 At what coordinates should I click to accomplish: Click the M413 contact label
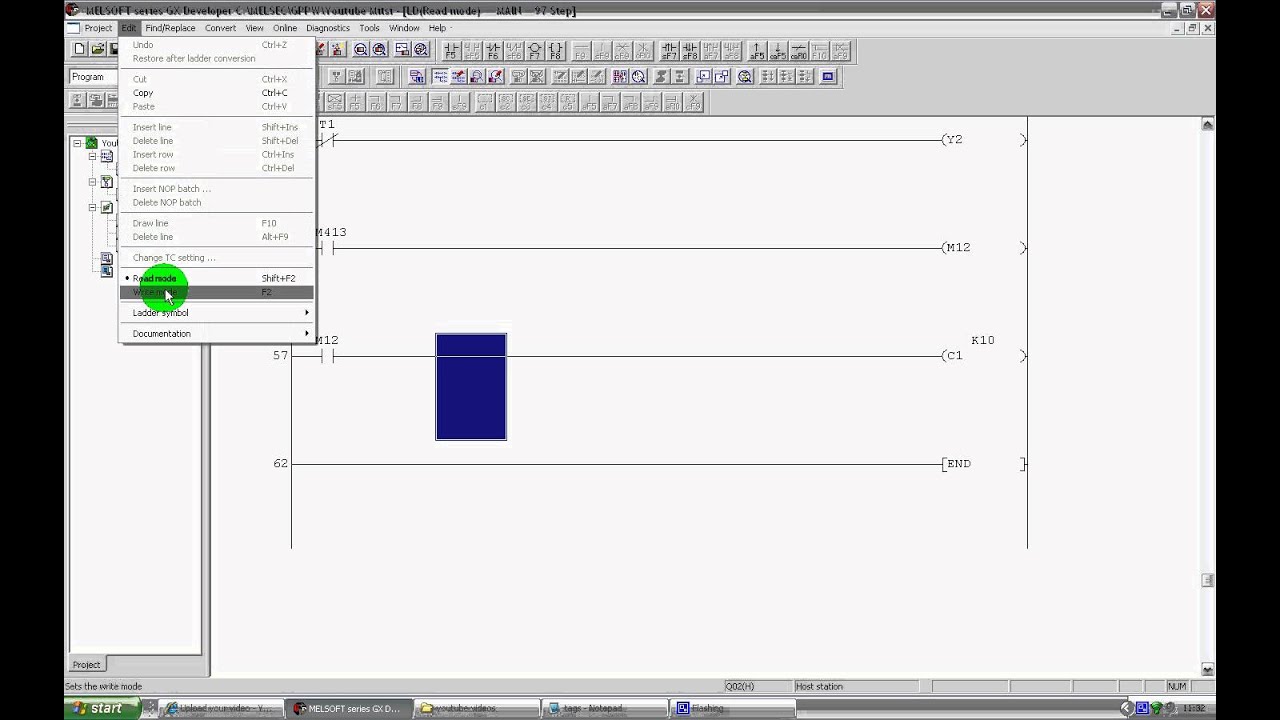(331, 232)
